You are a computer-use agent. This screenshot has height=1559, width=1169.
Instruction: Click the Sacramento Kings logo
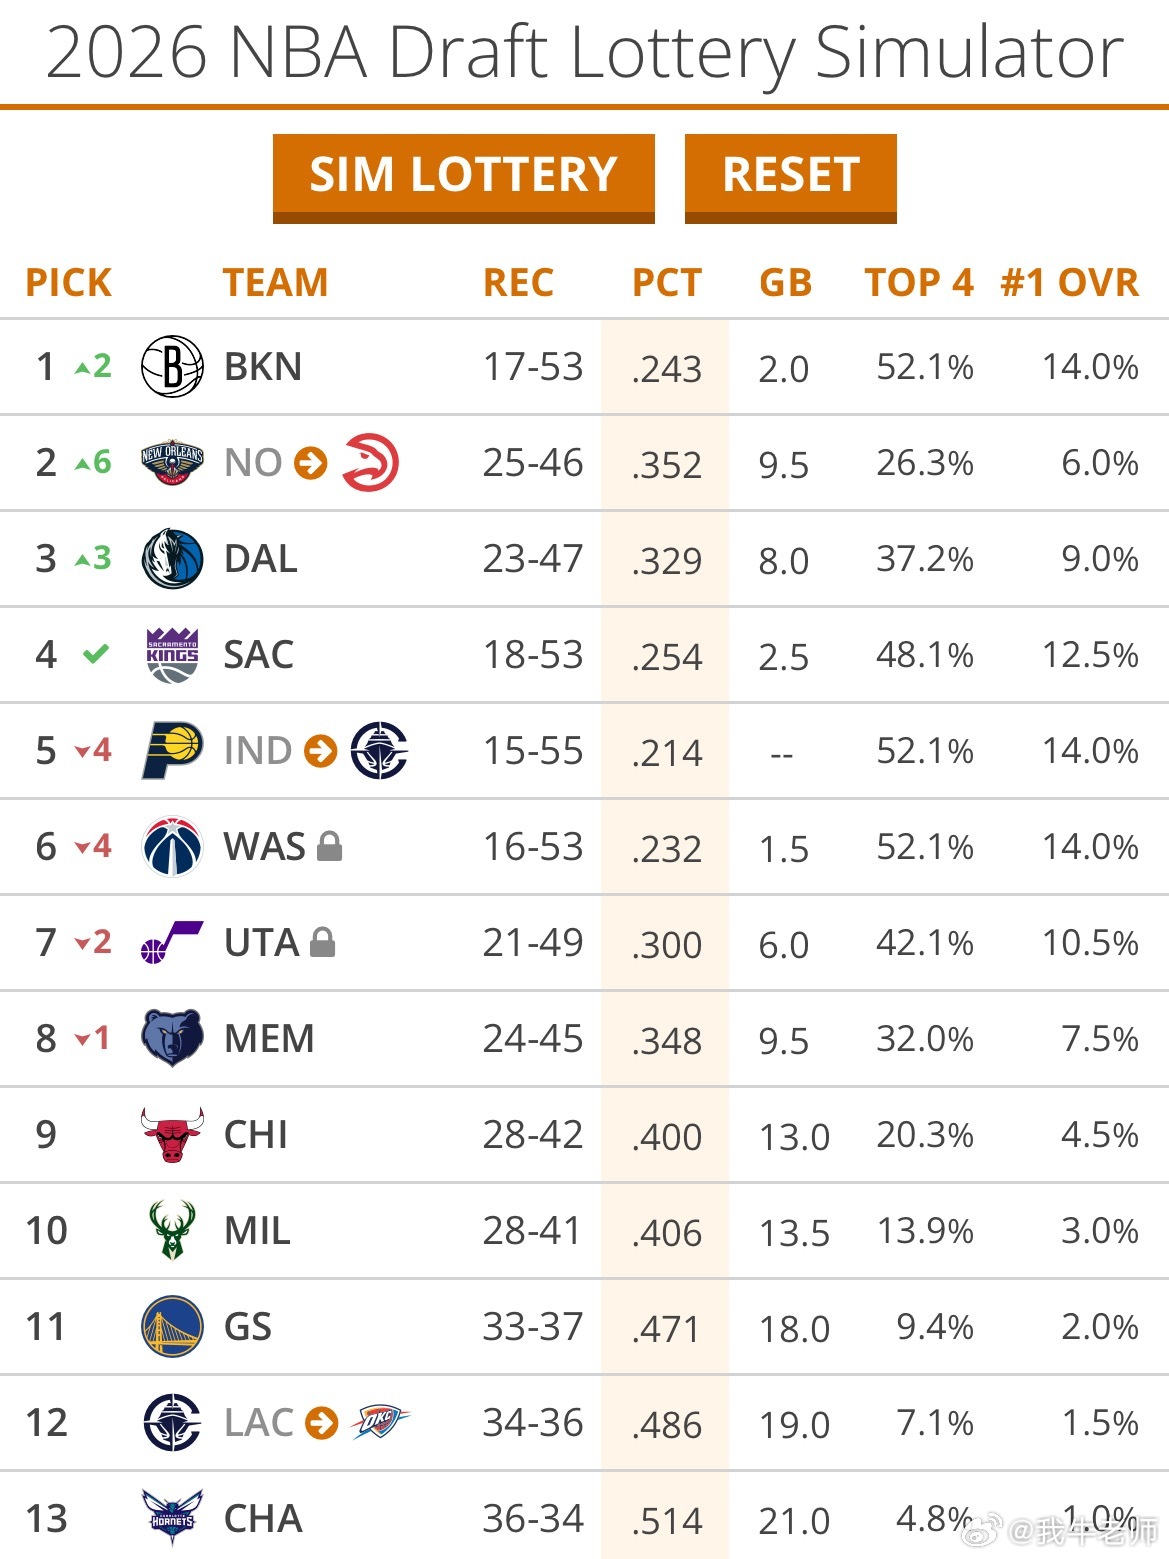(x=171, y=655)
